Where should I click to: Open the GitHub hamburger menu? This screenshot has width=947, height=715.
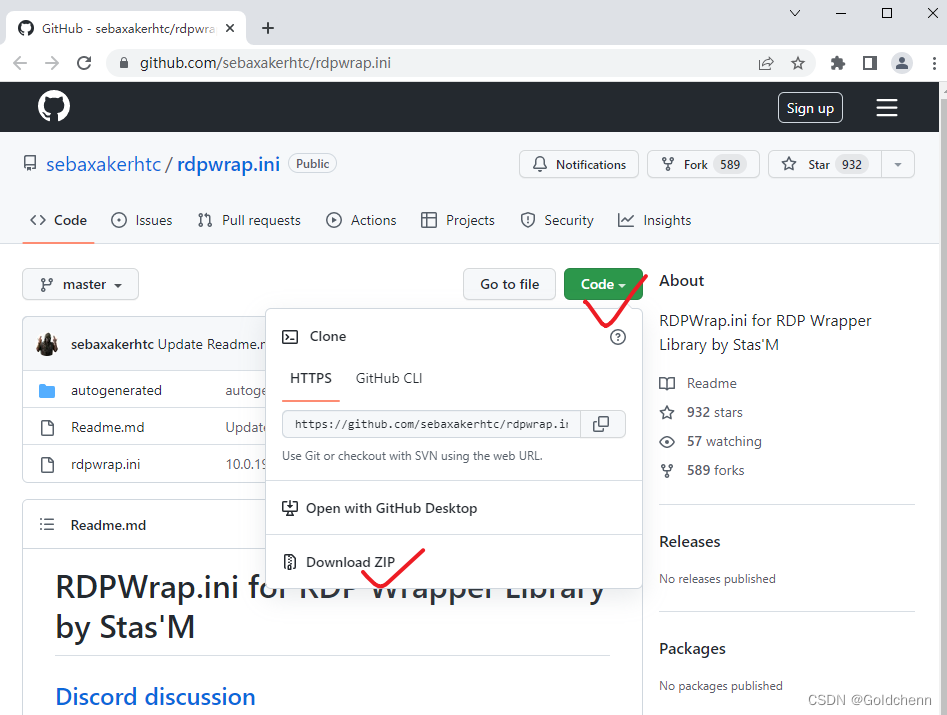click(x=886, y=107)
